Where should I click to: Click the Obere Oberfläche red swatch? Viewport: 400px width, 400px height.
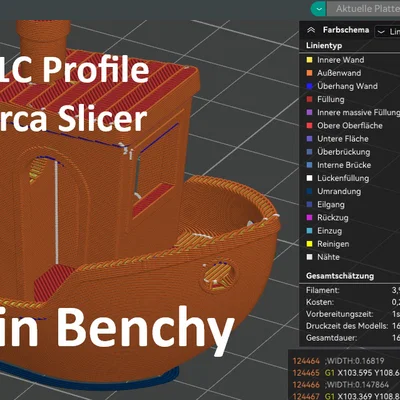pyautogui.click(x=309, y=126)
